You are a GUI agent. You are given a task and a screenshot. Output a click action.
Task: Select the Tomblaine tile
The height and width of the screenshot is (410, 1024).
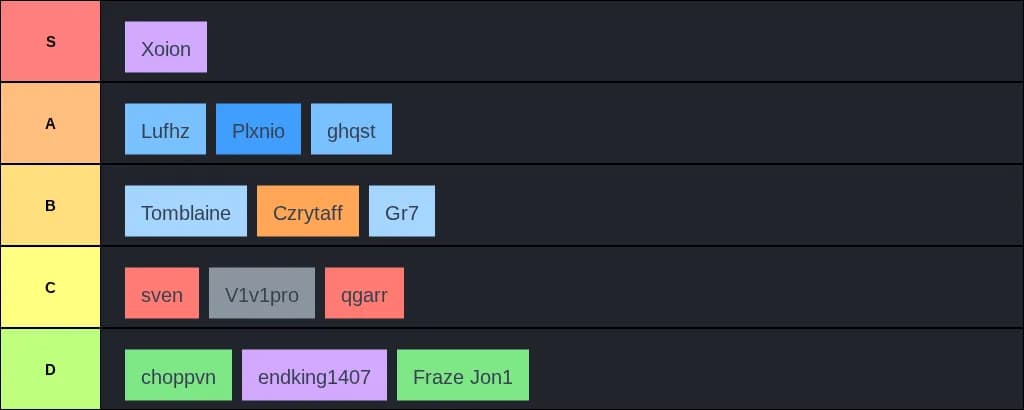point(186,212)
